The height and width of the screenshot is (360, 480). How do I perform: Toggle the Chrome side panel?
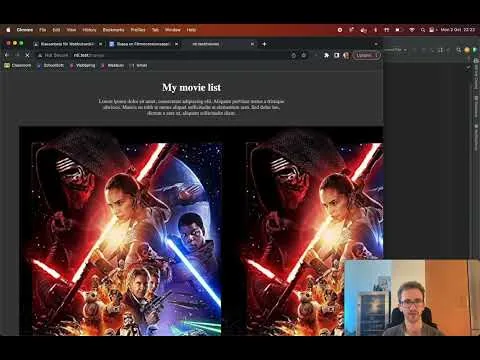[336, 55]
